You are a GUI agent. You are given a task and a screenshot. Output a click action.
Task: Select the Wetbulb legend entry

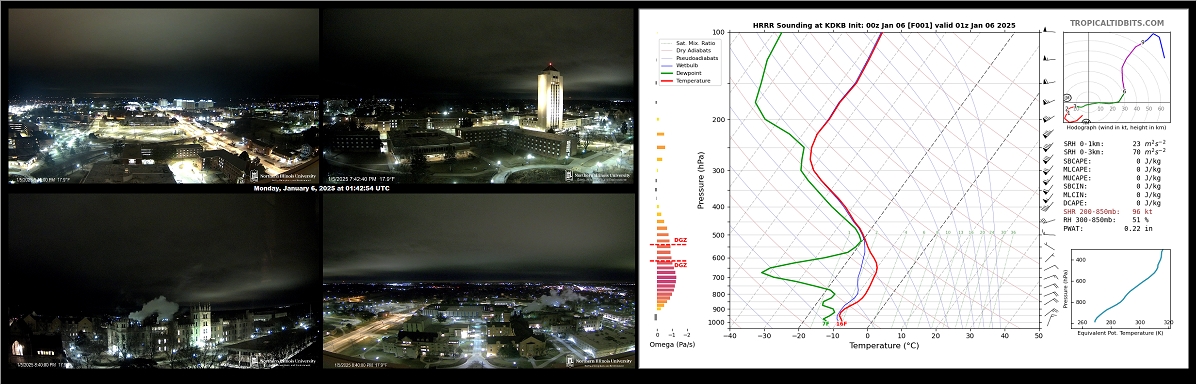684,66
